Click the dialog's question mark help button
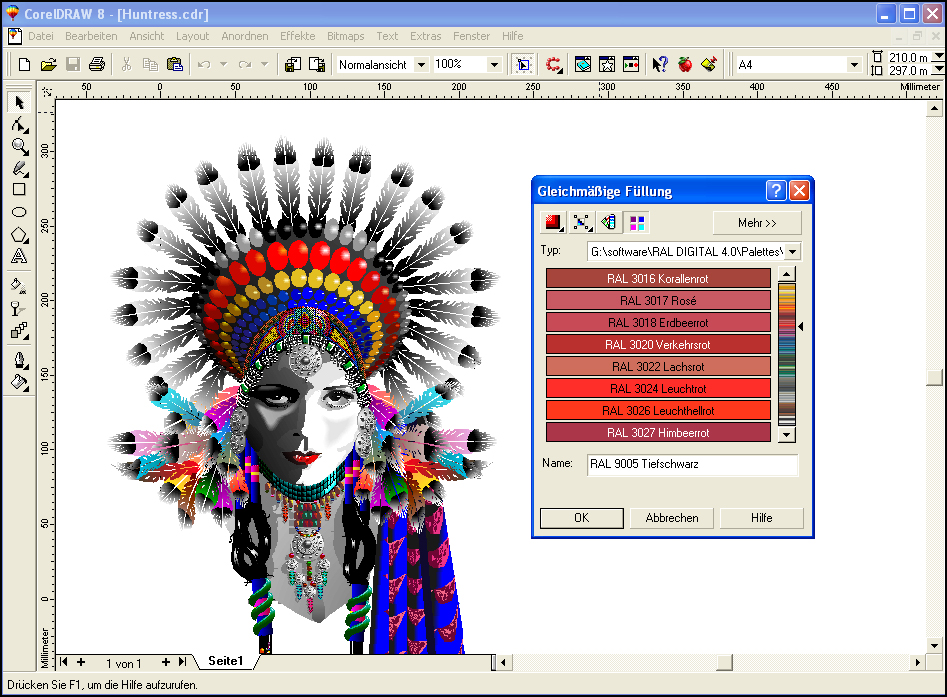947x697 pixels. point(776,191)
